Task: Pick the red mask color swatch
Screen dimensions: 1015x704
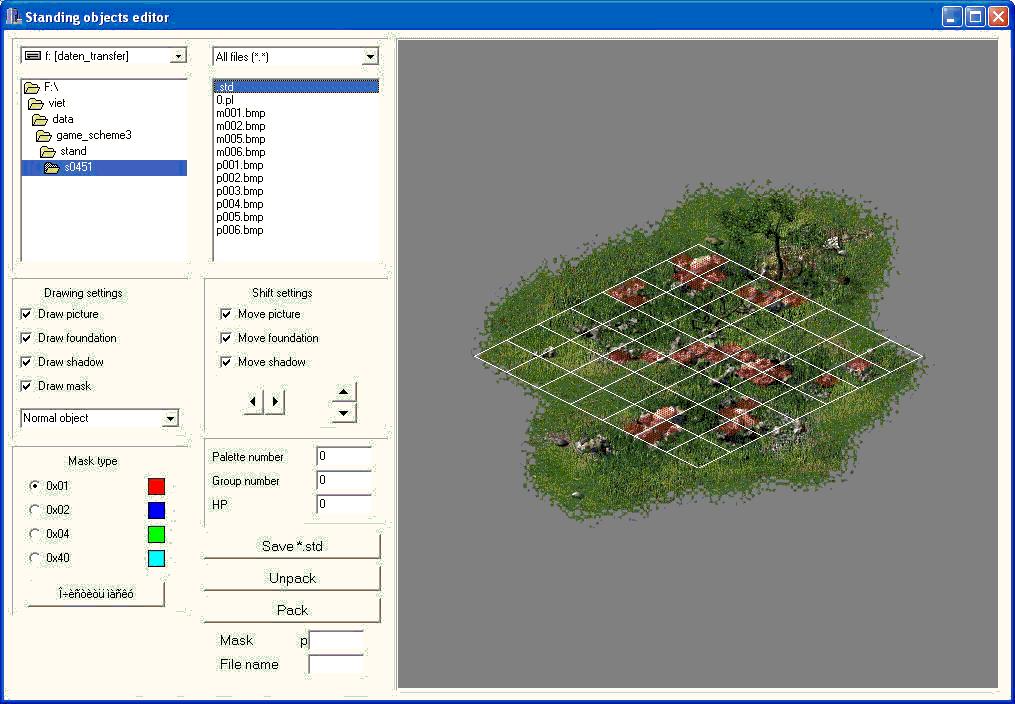Action: (x=157, y=486)
